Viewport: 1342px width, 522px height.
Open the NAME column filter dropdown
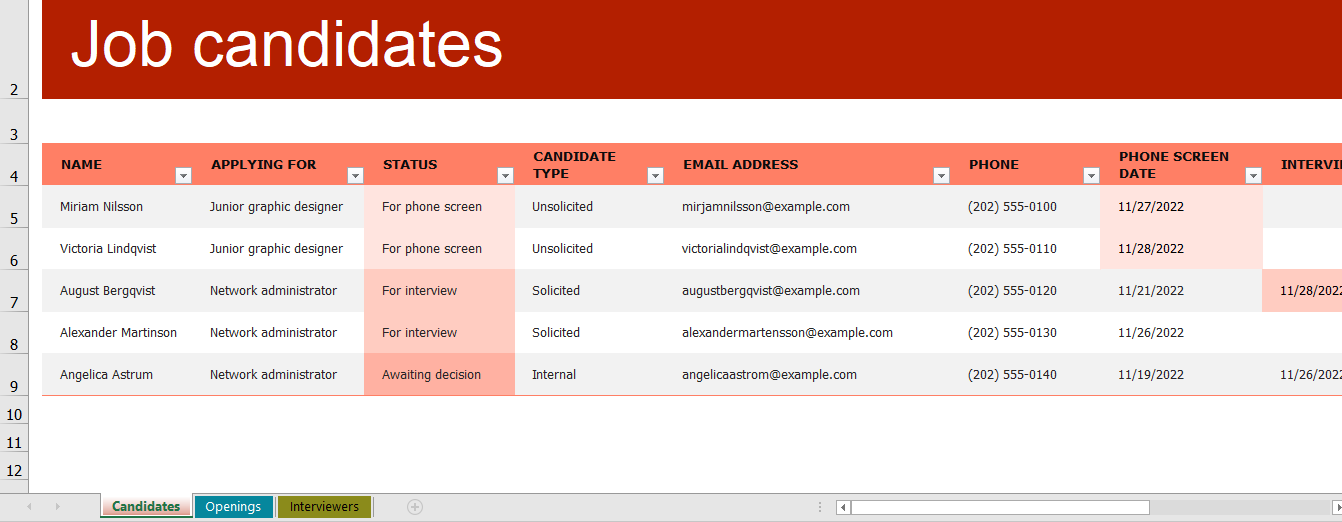(x=183, y=176)
